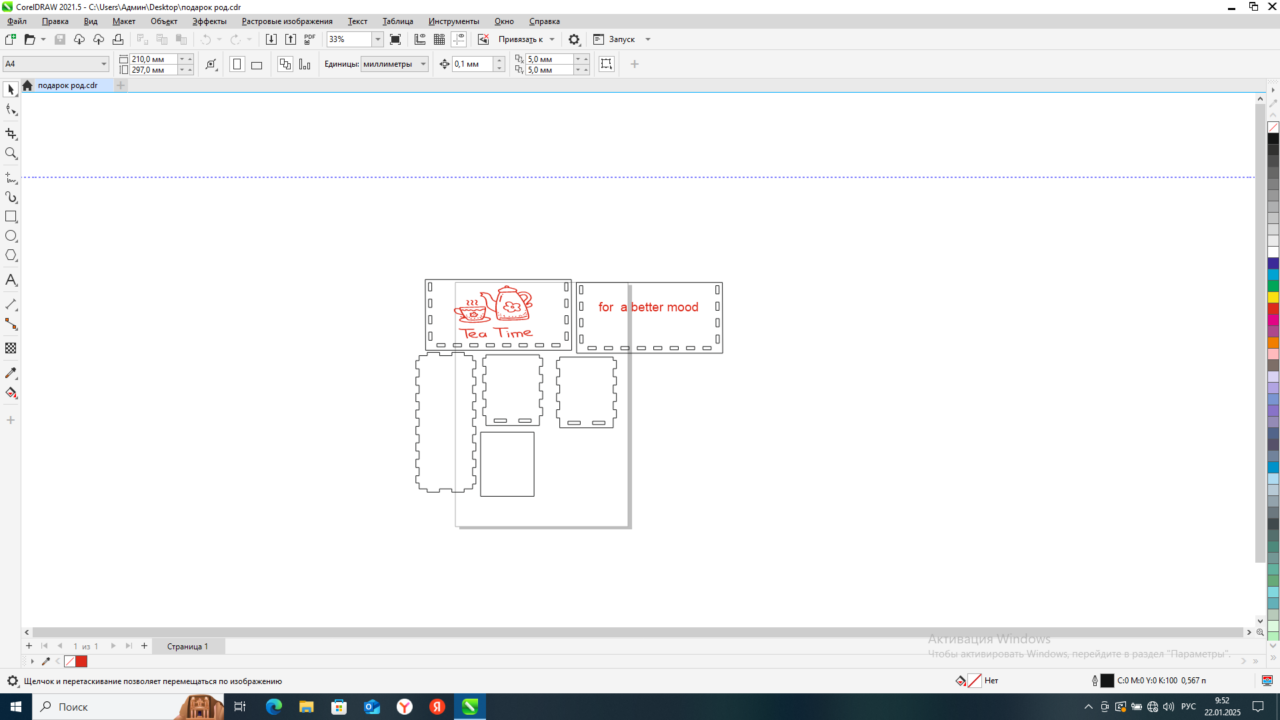Open the Инструменты menu
The image size is (1280, 720).
[x=454, y=21]
